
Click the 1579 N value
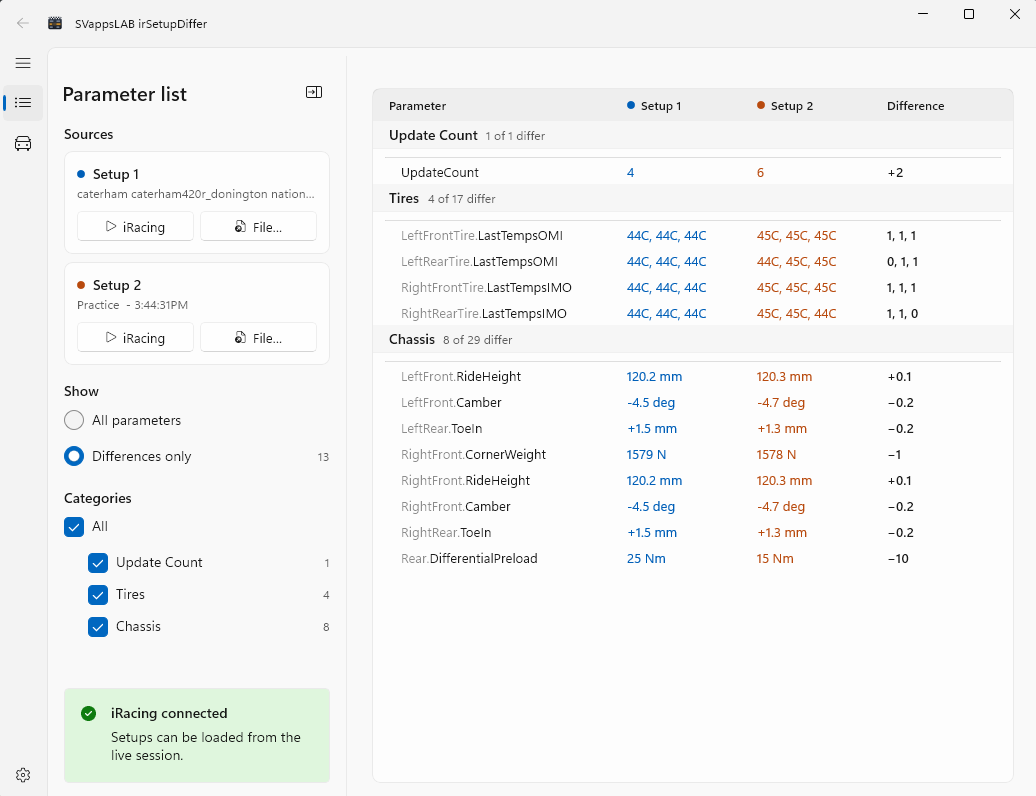click(646, 454)
